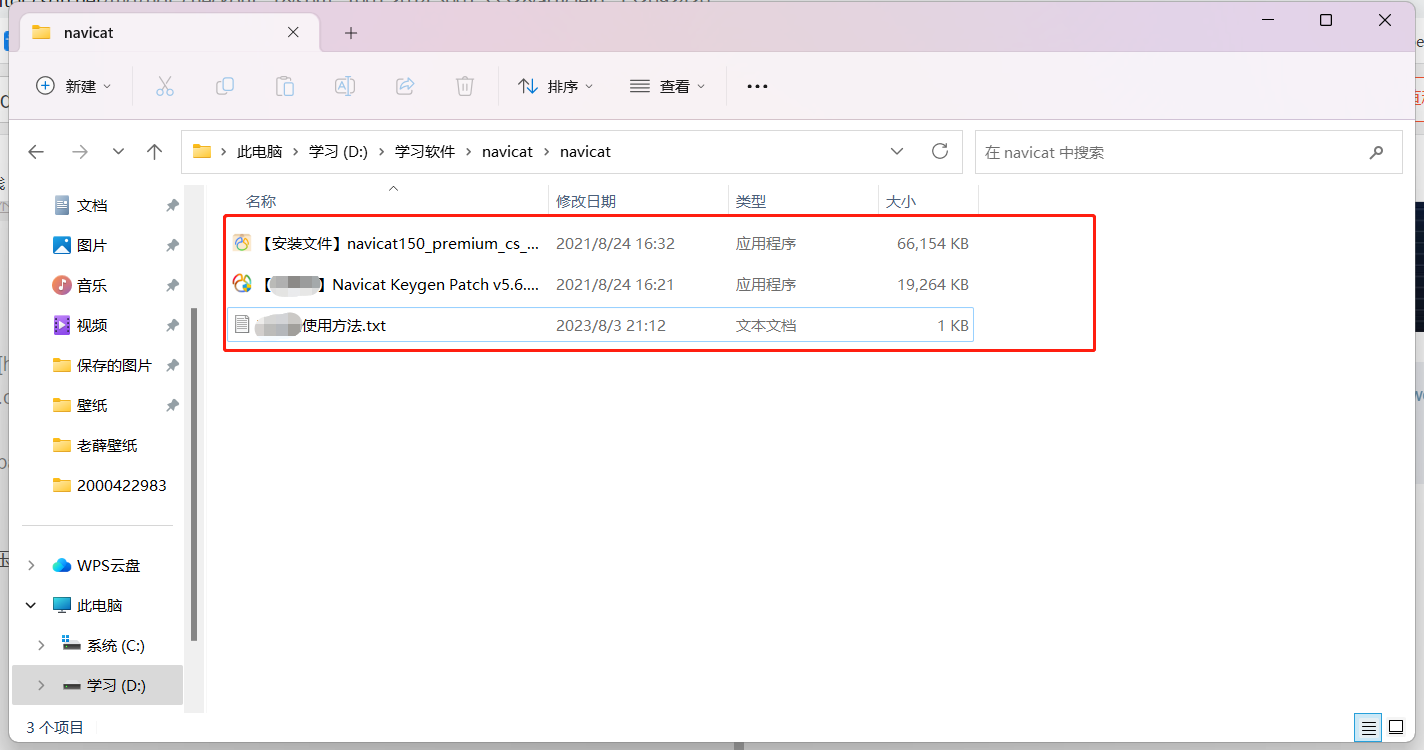Click the 在 navicat 中搜索 search box
Image resolution: width=1424 pixels, height=750 pixels.
pos(1170,152)
